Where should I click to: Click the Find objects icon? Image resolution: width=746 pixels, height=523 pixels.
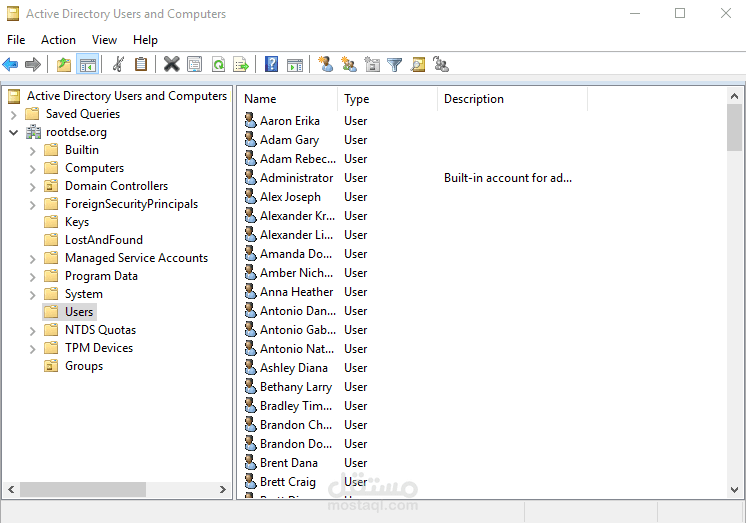(418, 64)
